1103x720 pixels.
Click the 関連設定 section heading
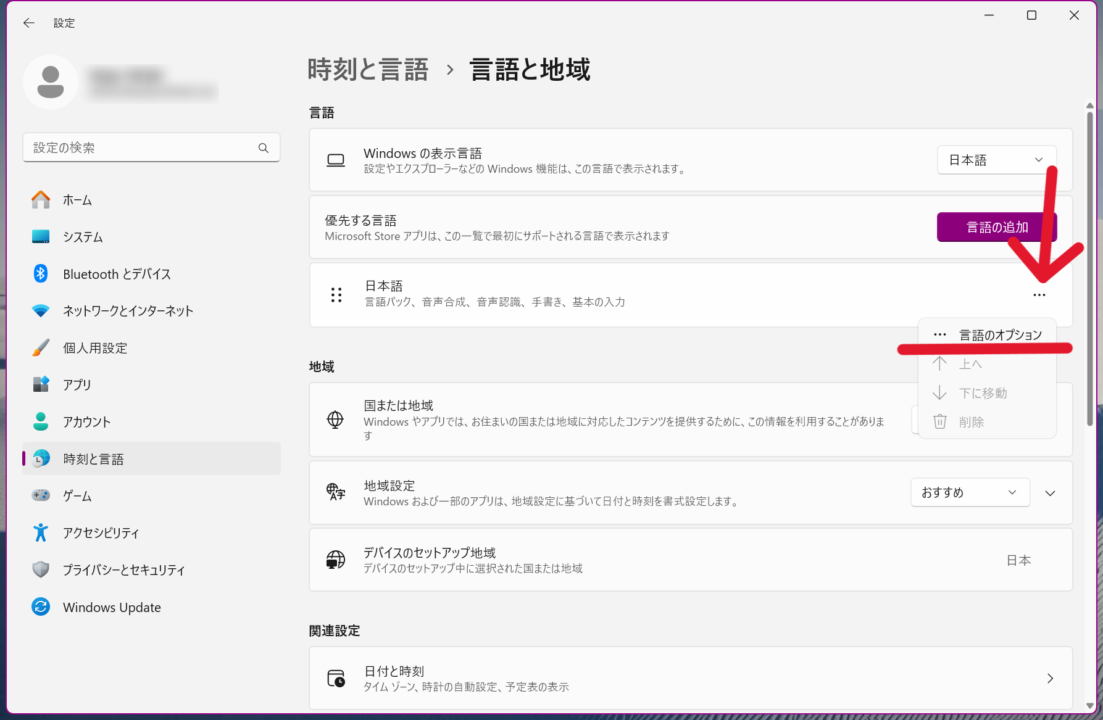tap(334, 631)
